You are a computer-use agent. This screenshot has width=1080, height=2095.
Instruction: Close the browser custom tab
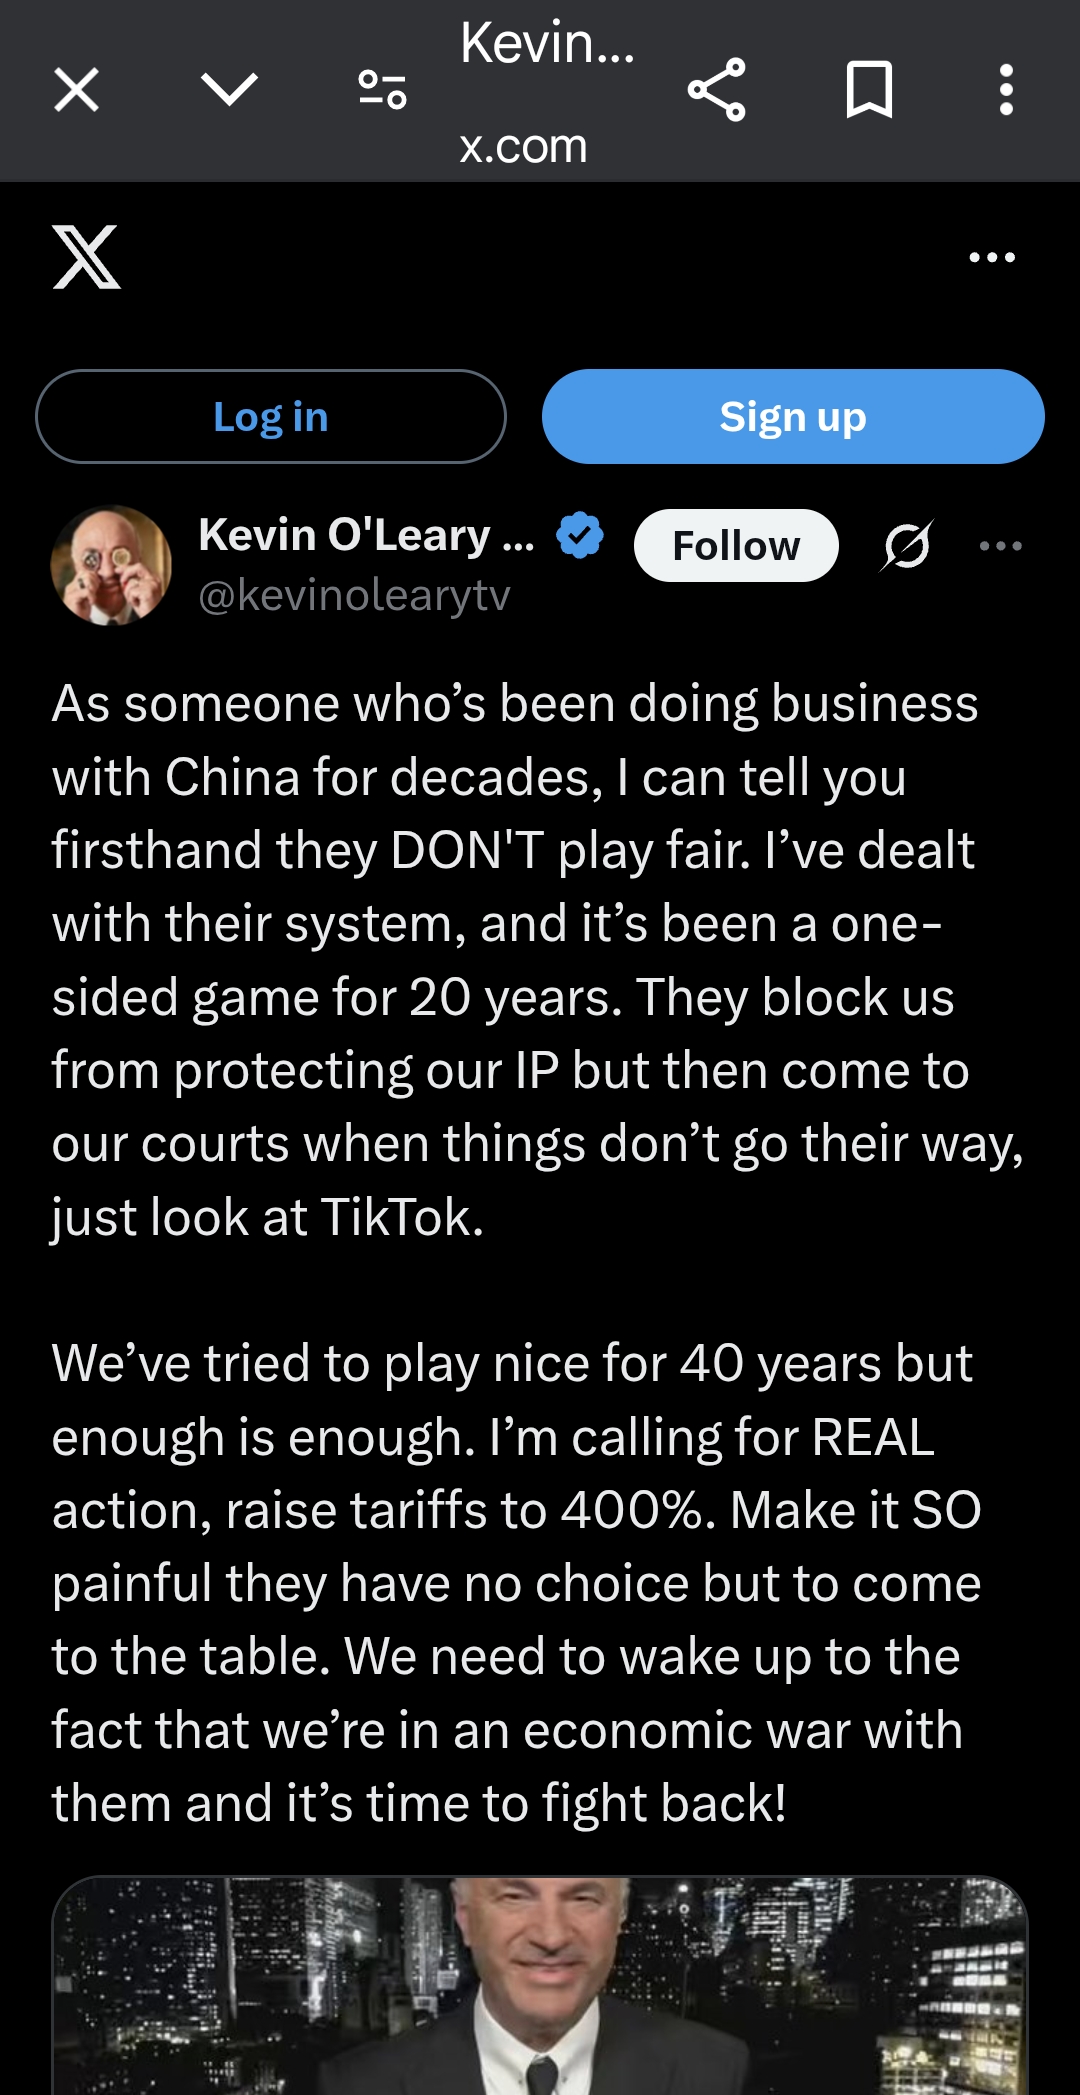pyautogui.click(x=76, y=90)
